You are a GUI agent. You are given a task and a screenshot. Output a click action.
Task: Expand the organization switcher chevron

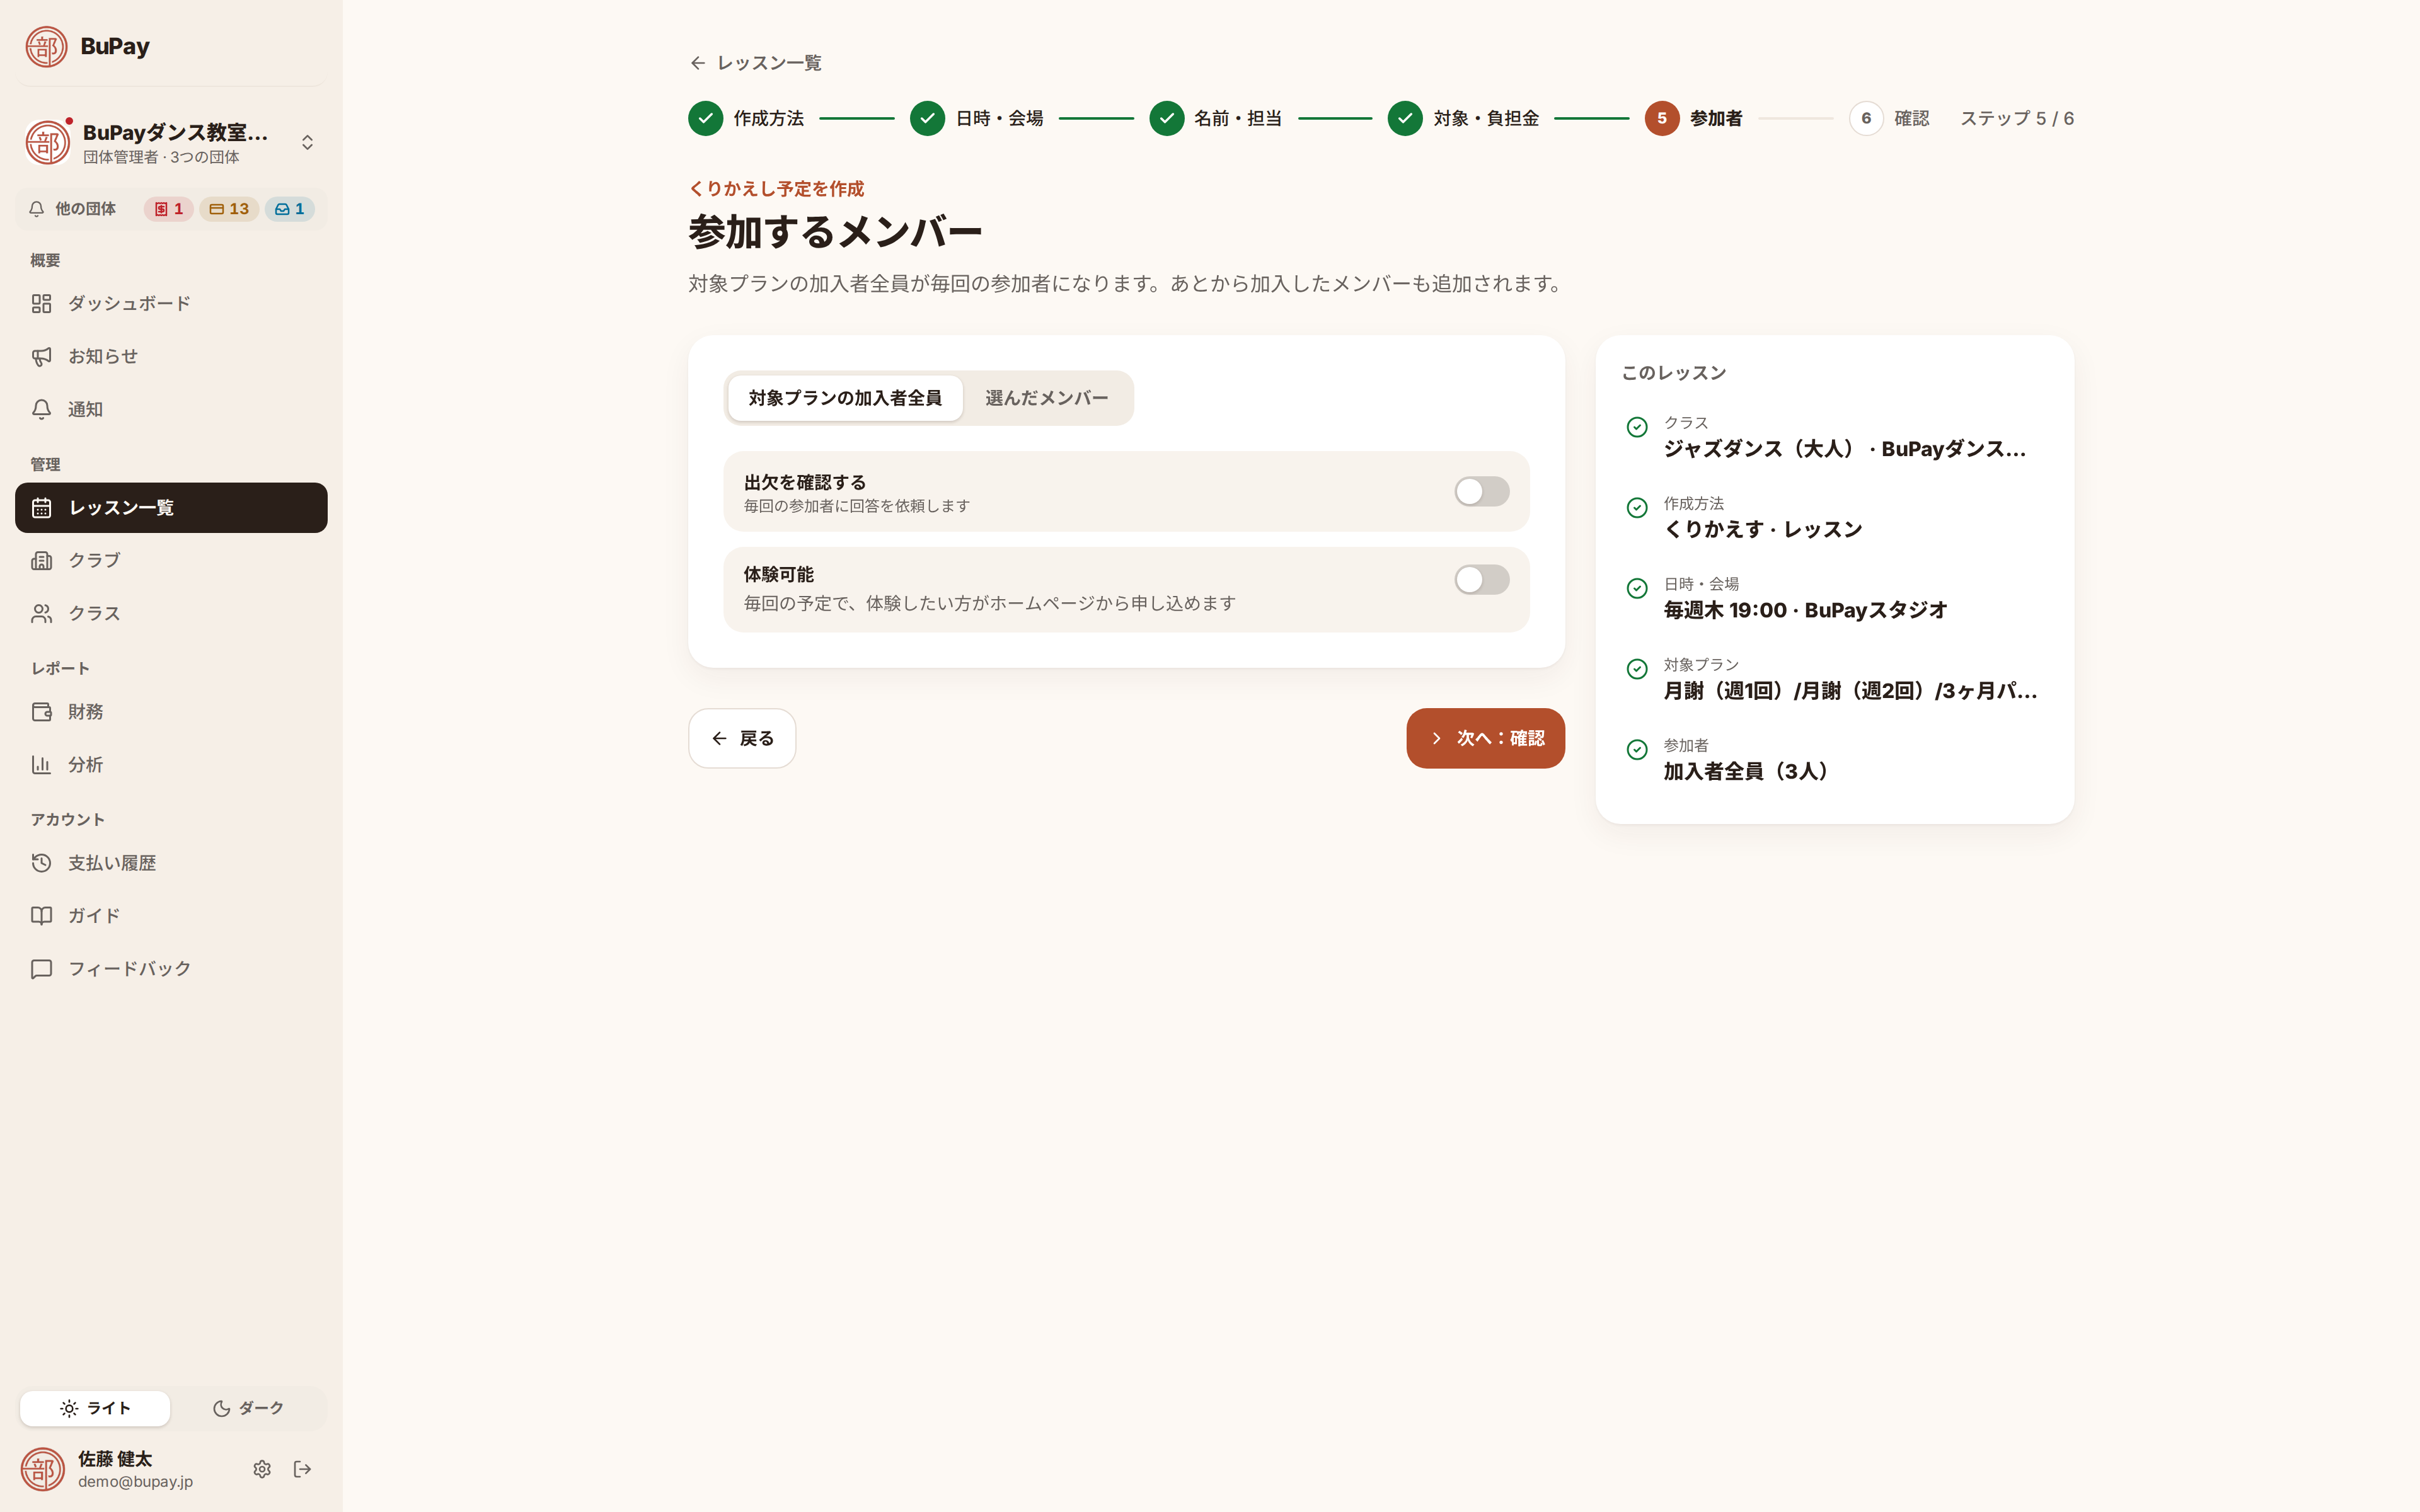click(308, 142)
